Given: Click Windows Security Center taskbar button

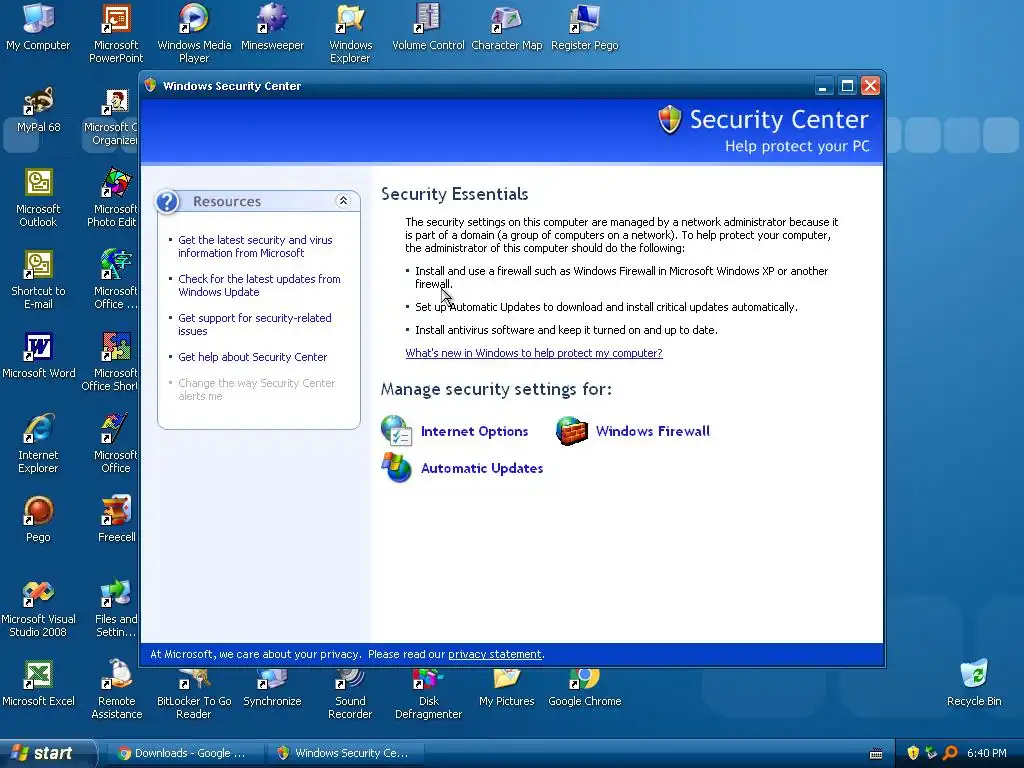Looking at the screenshot, I should click(x=345, y=753).
